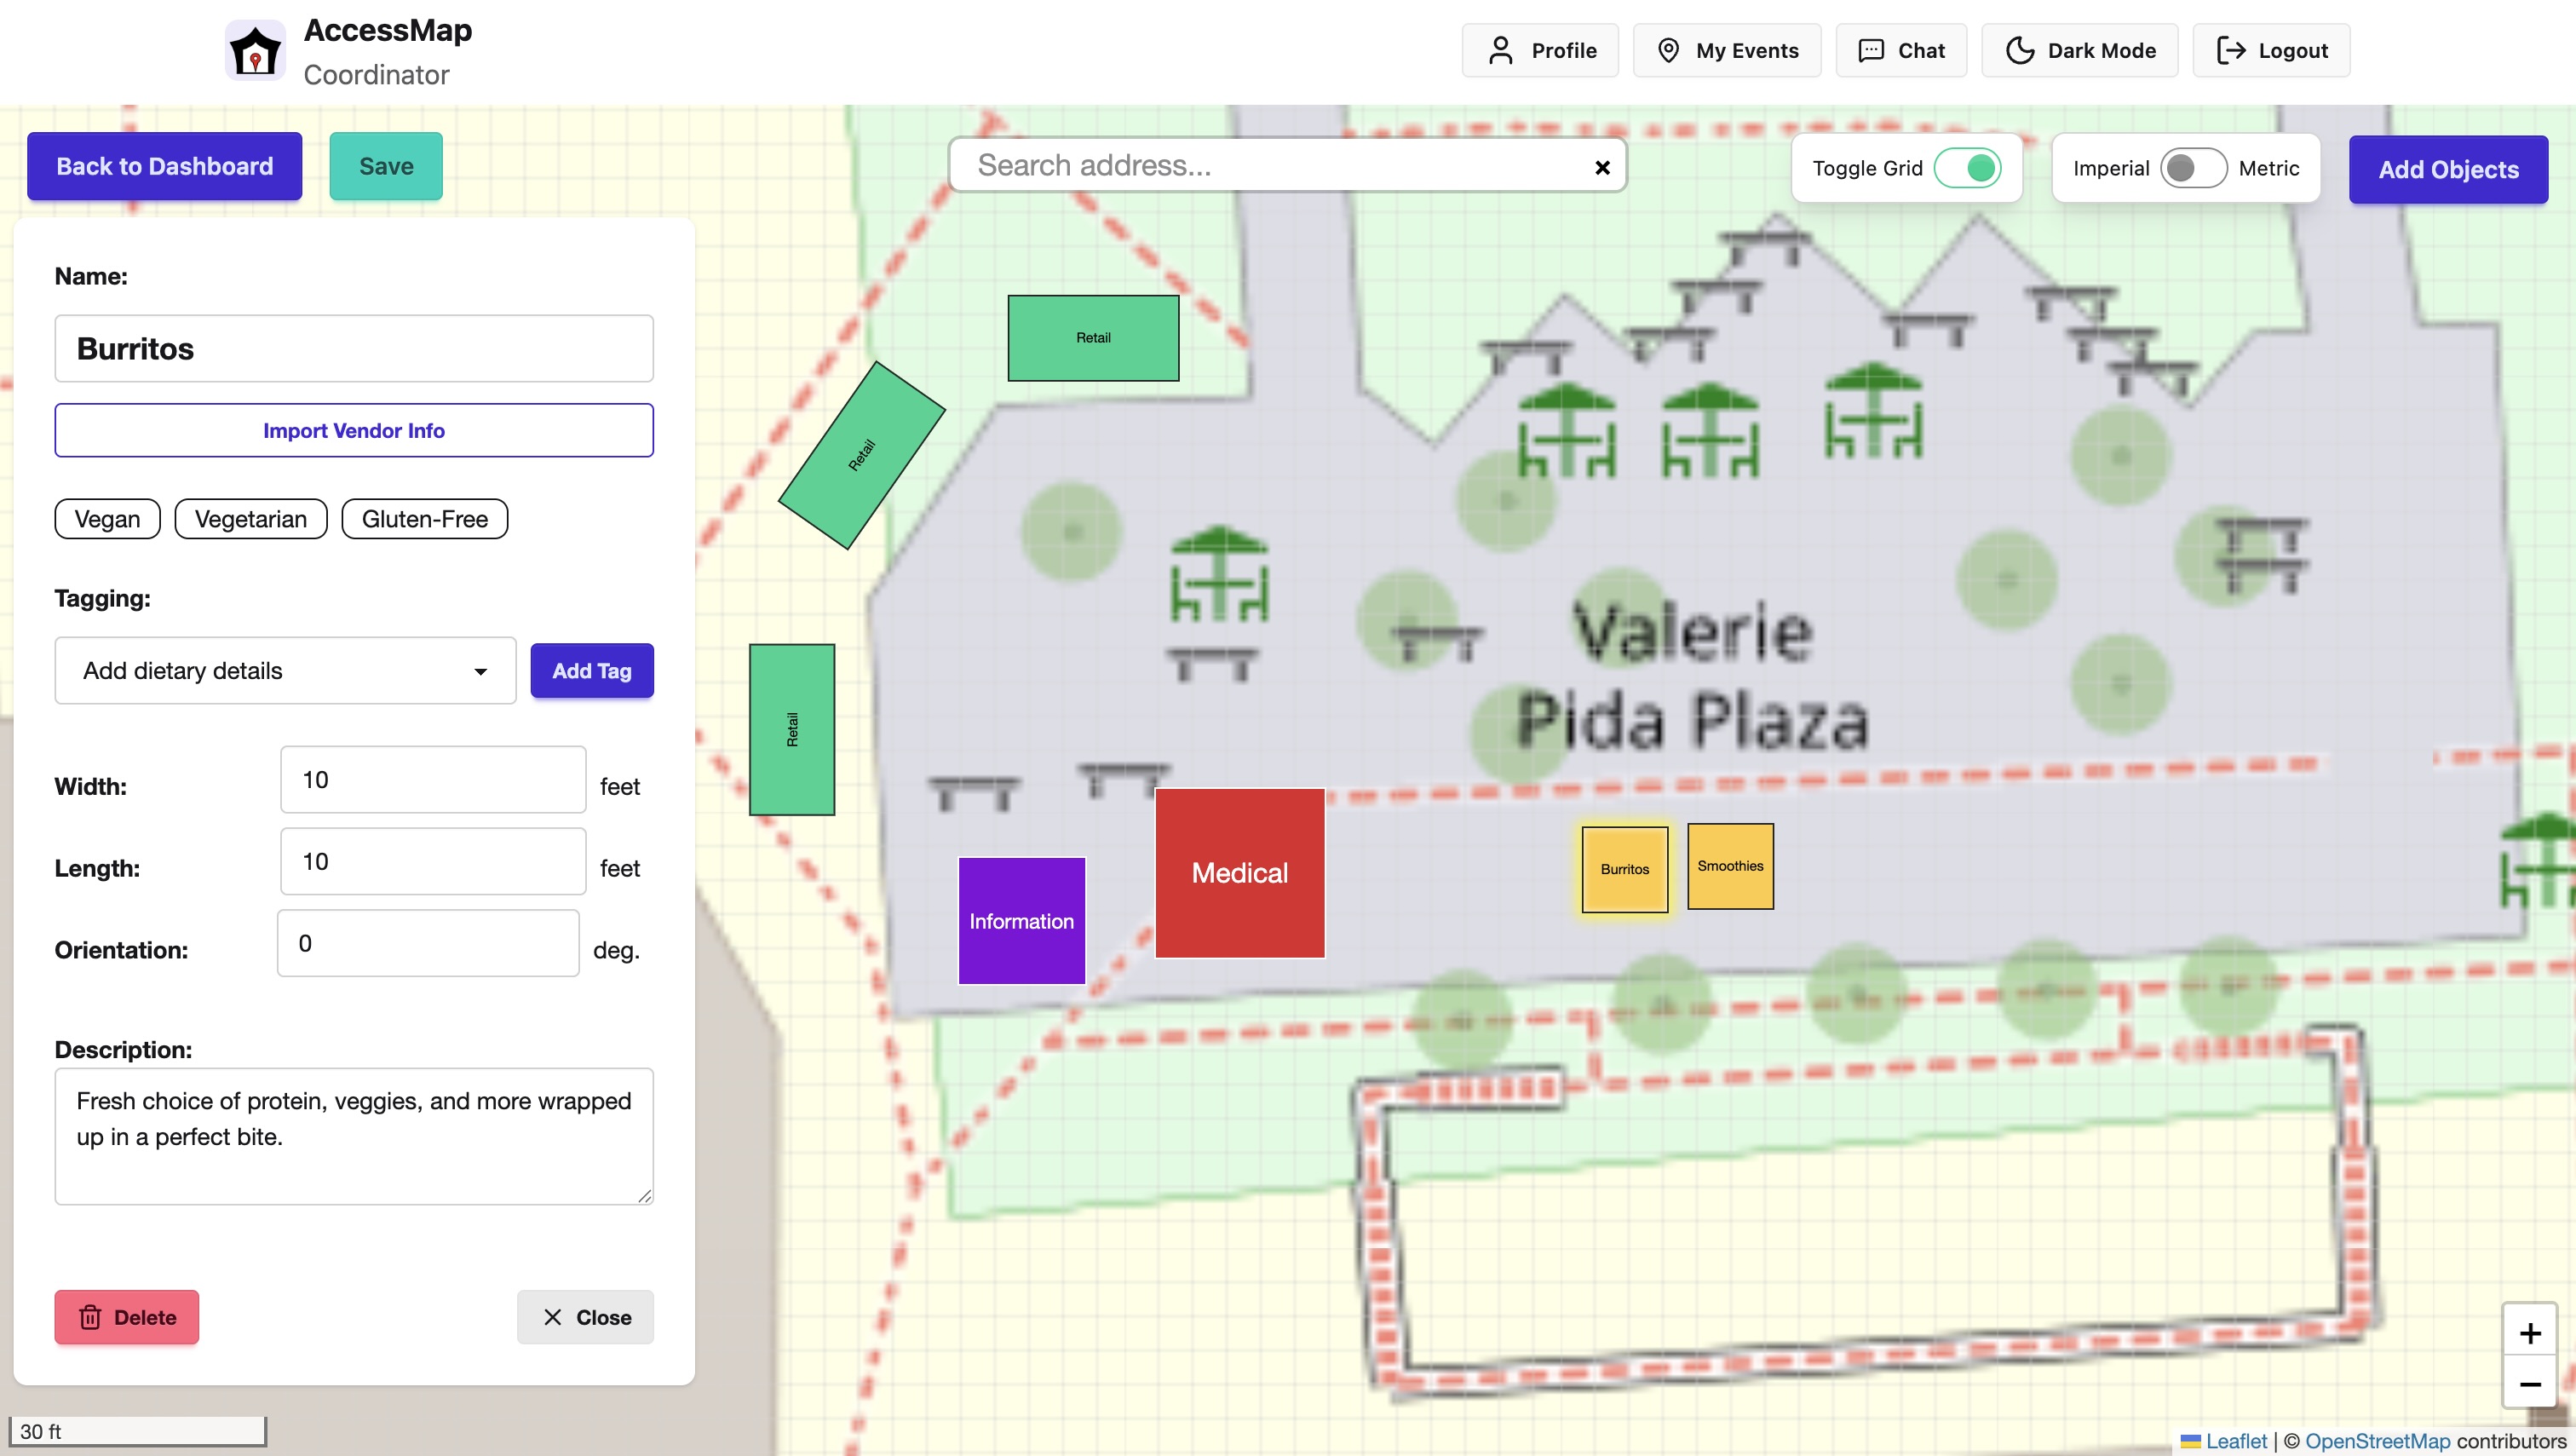
Task: Select the purple Information object on map
Action: point(1022,921)
